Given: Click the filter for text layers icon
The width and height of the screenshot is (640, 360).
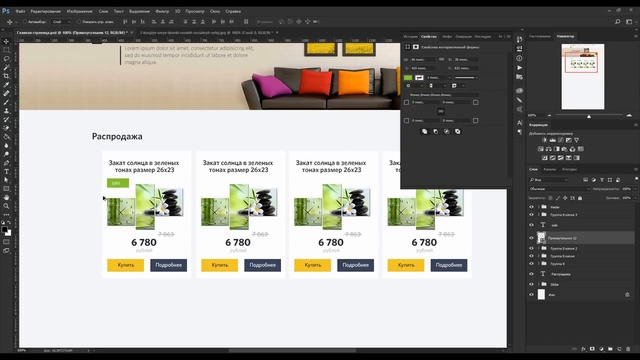Looking at the screenshot, I should click(x=602, y=180).
